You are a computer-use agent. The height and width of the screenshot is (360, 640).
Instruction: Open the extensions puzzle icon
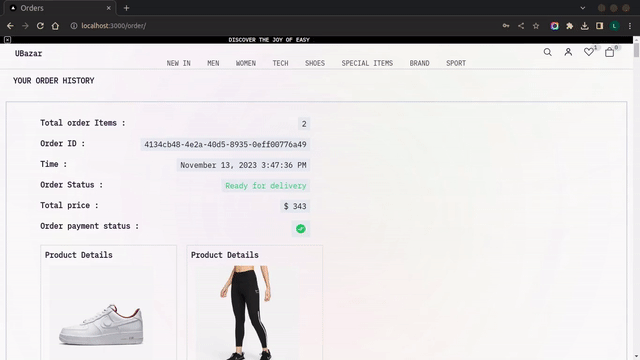[x=569, y=26]
